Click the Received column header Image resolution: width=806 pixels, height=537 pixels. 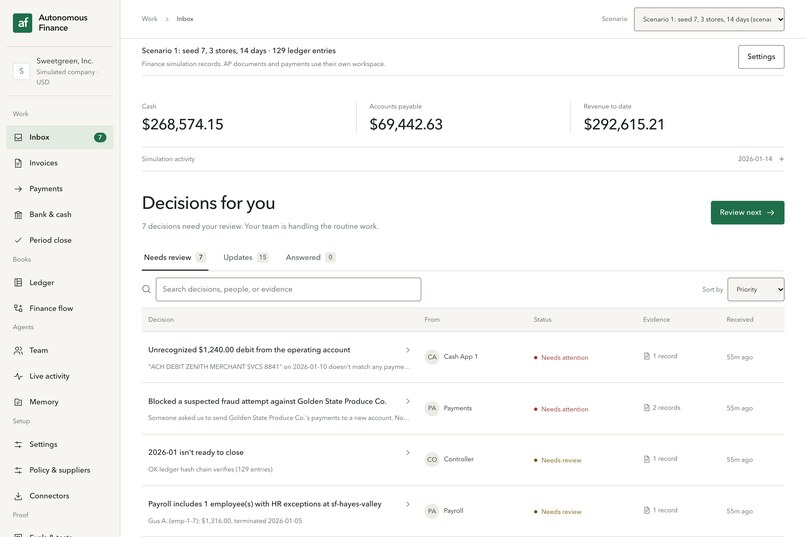(740, 320)
